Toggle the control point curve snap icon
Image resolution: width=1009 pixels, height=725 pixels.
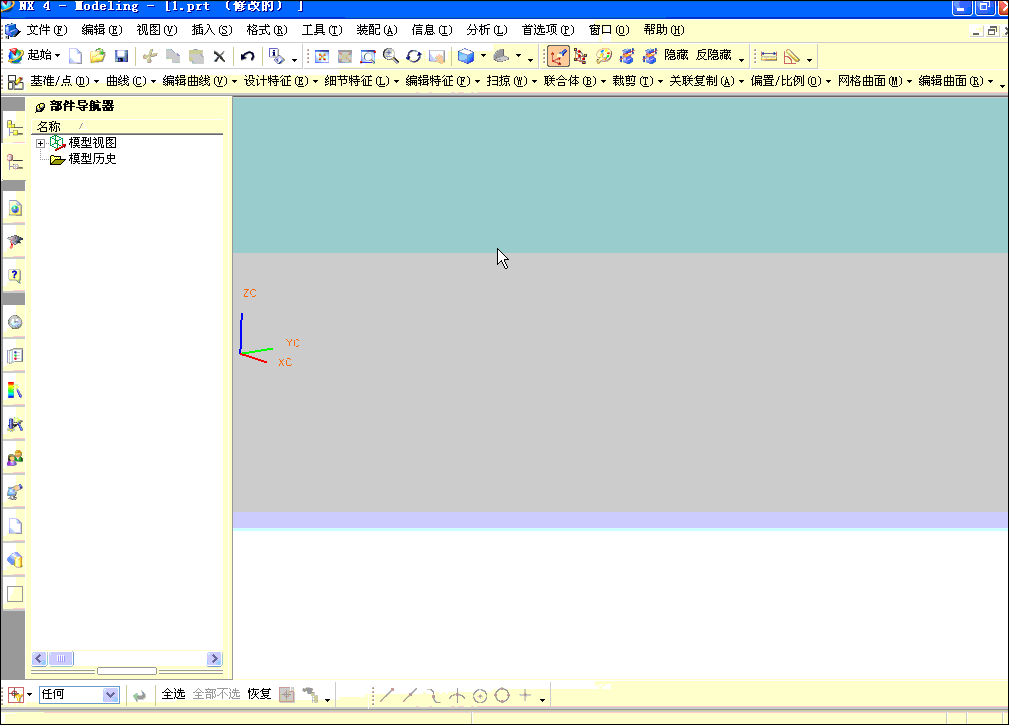pos(434,695)
